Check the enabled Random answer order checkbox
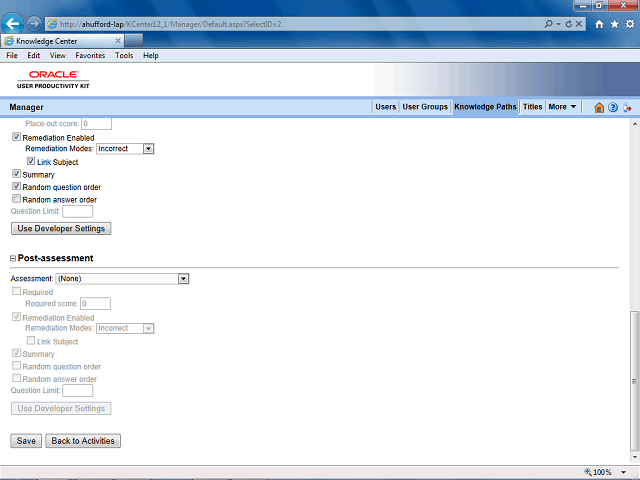 16,199
